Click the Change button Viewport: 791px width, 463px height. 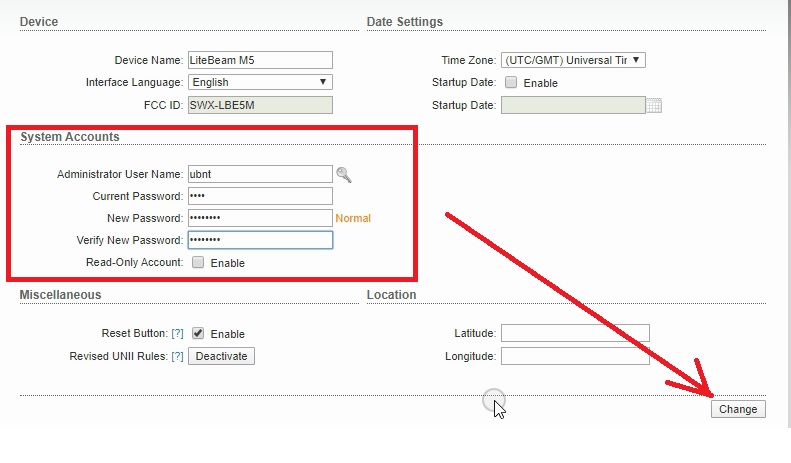[x=738, y=409]
